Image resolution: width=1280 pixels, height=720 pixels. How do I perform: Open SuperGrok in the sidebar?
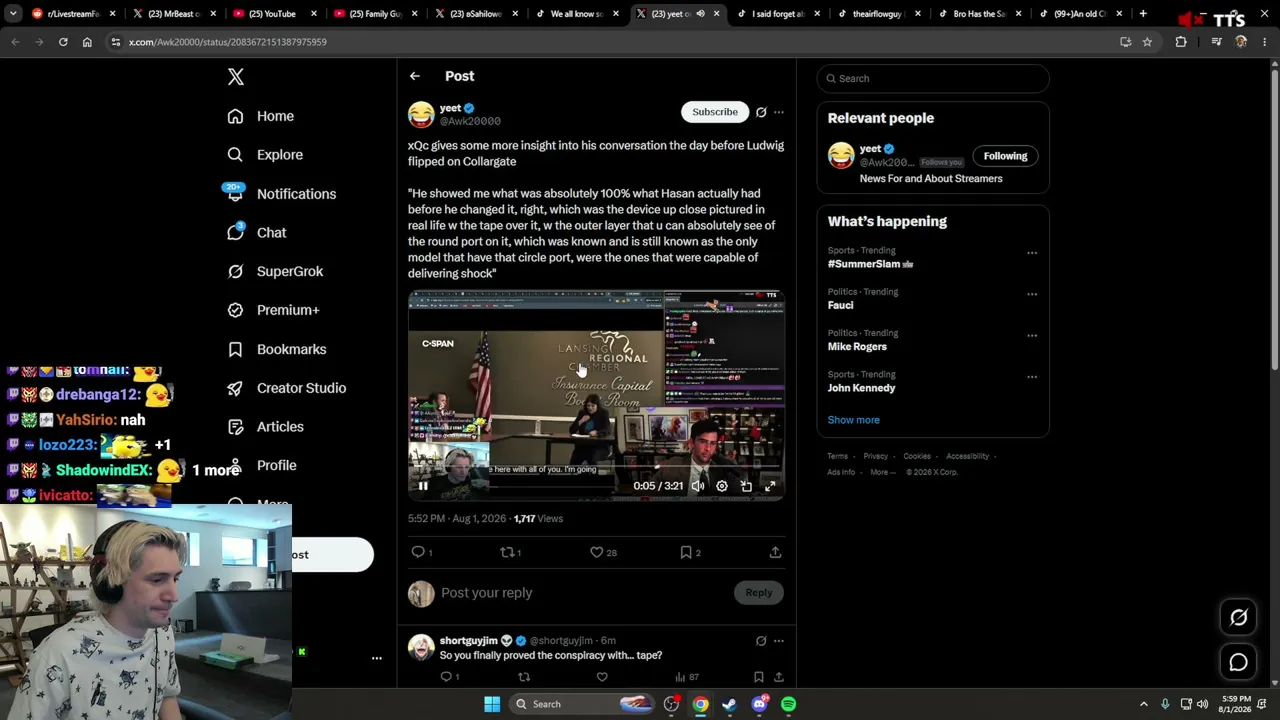[275, 271]
